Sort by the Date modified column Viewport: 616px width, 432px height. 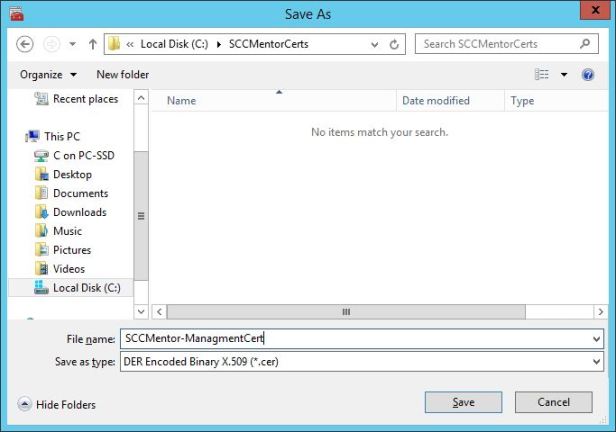click(x=435, y=101)
